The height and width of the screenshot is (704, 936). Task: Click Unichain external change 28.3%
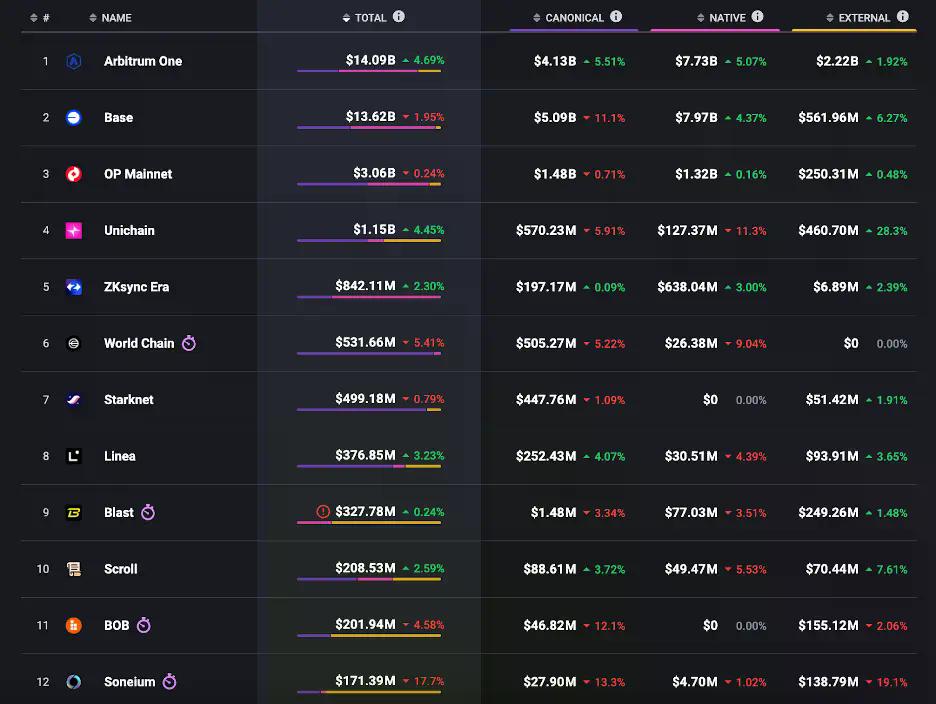[x=892, y=230]
